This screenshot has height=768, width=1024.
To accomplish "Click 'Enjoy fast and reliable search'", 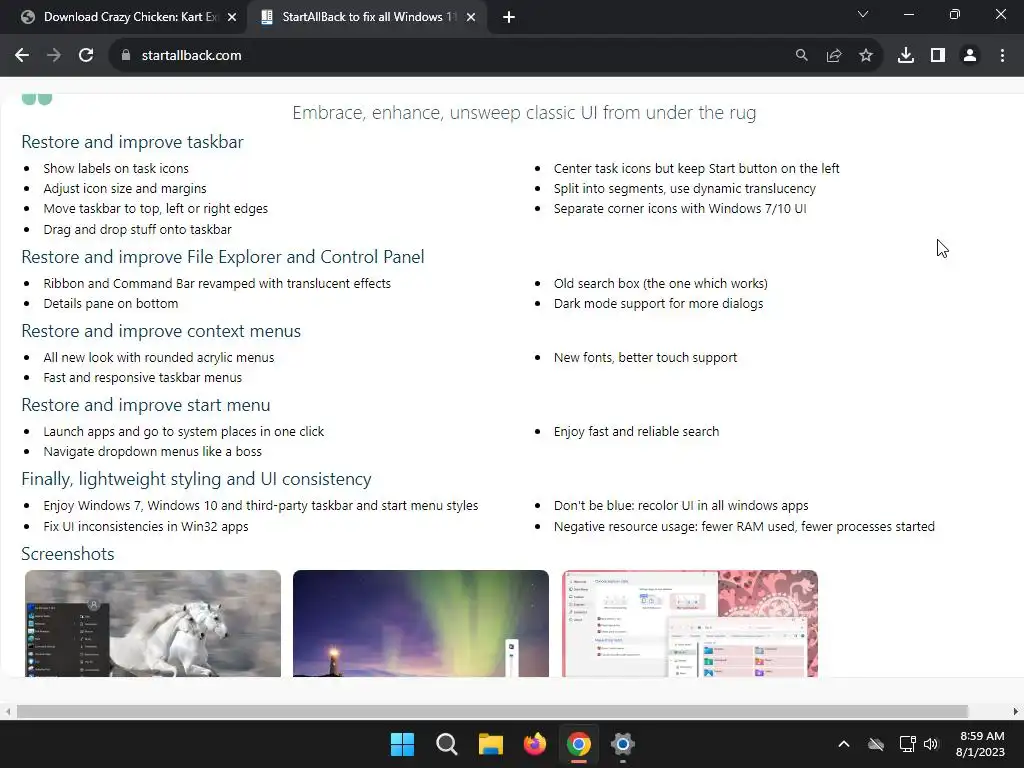I will click(636, 432).
